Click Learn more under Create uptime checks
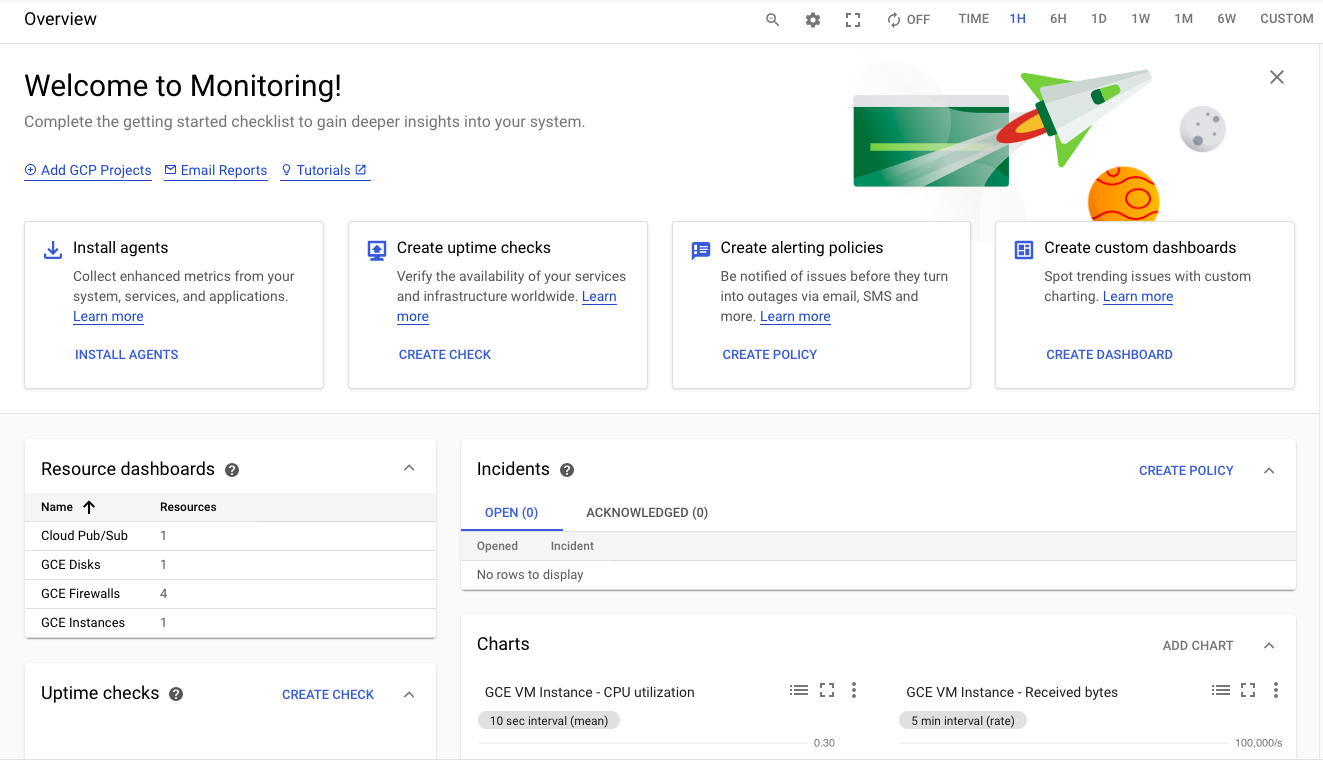The width and height of the screenshot is (1323, 760). [x=599, y=296]
